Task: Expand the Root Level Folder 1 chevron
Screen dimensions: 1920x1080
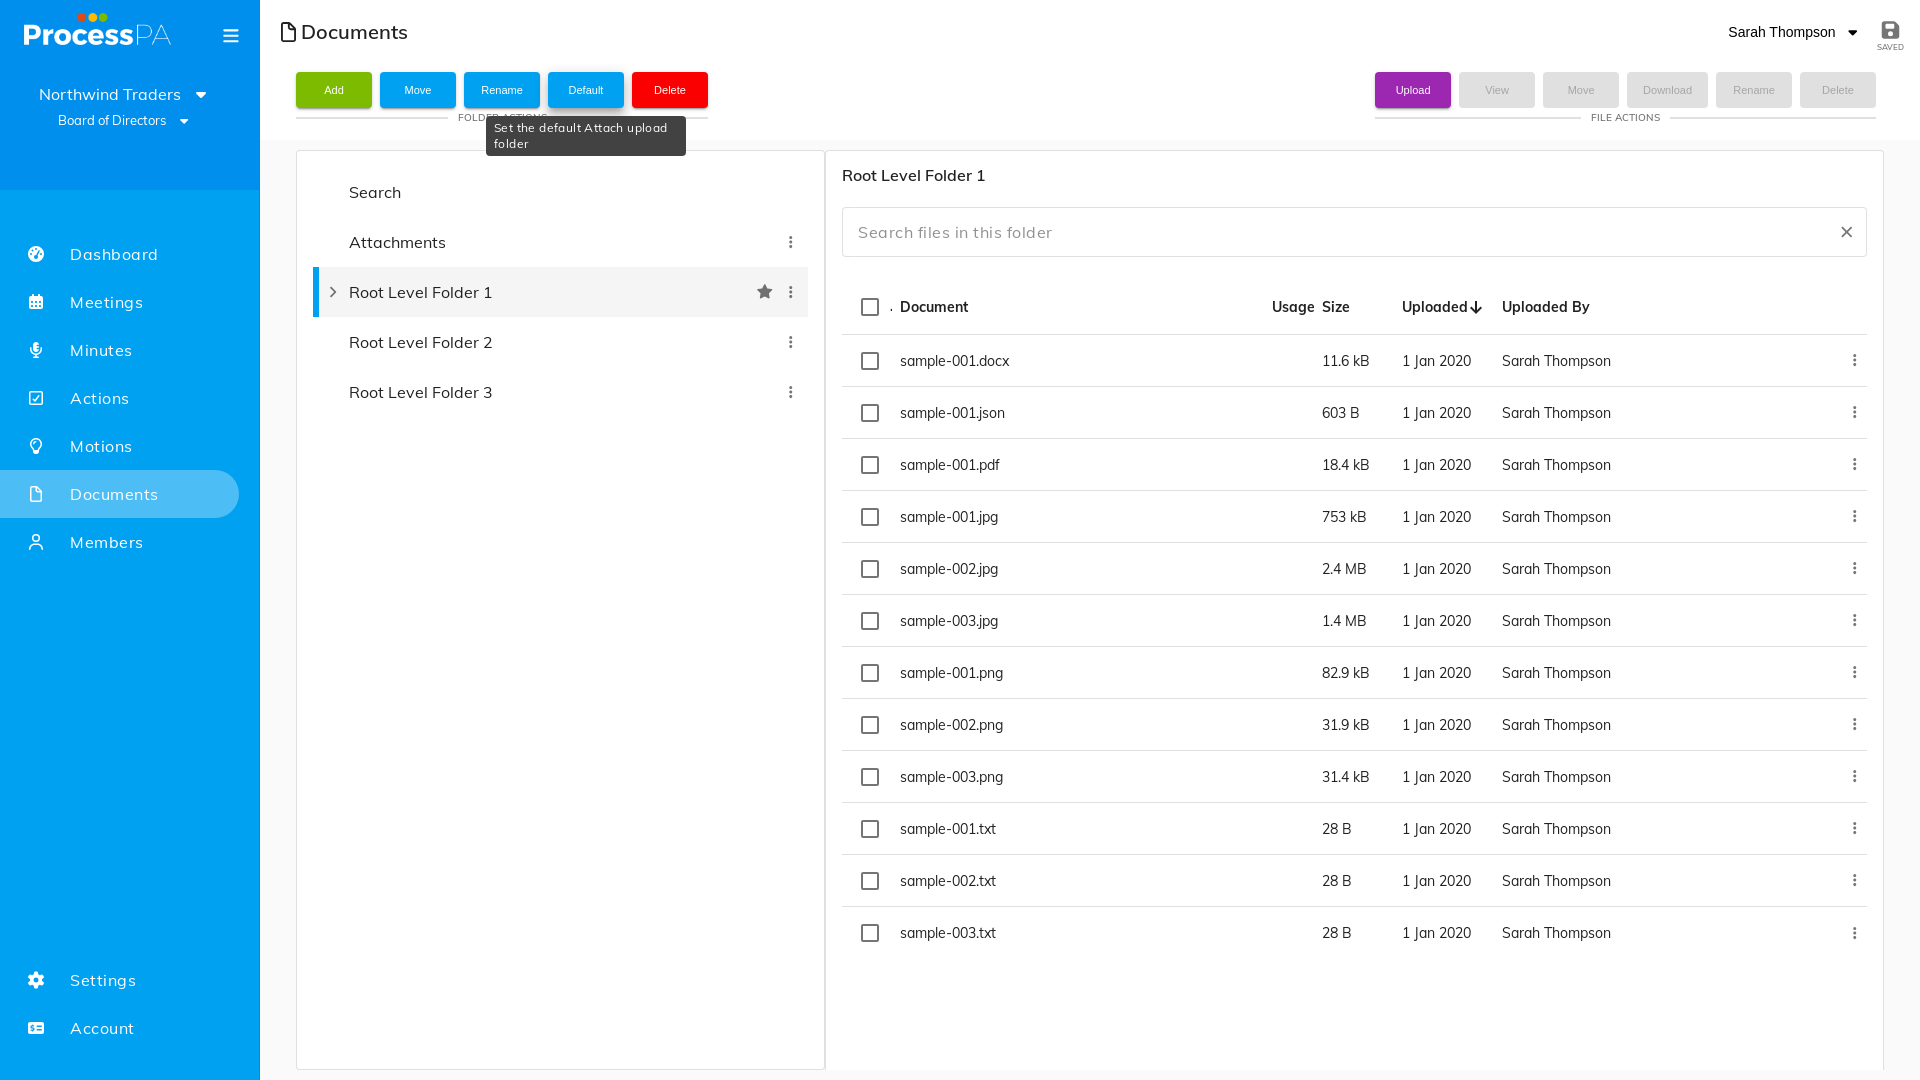Action: pos(333,292)
